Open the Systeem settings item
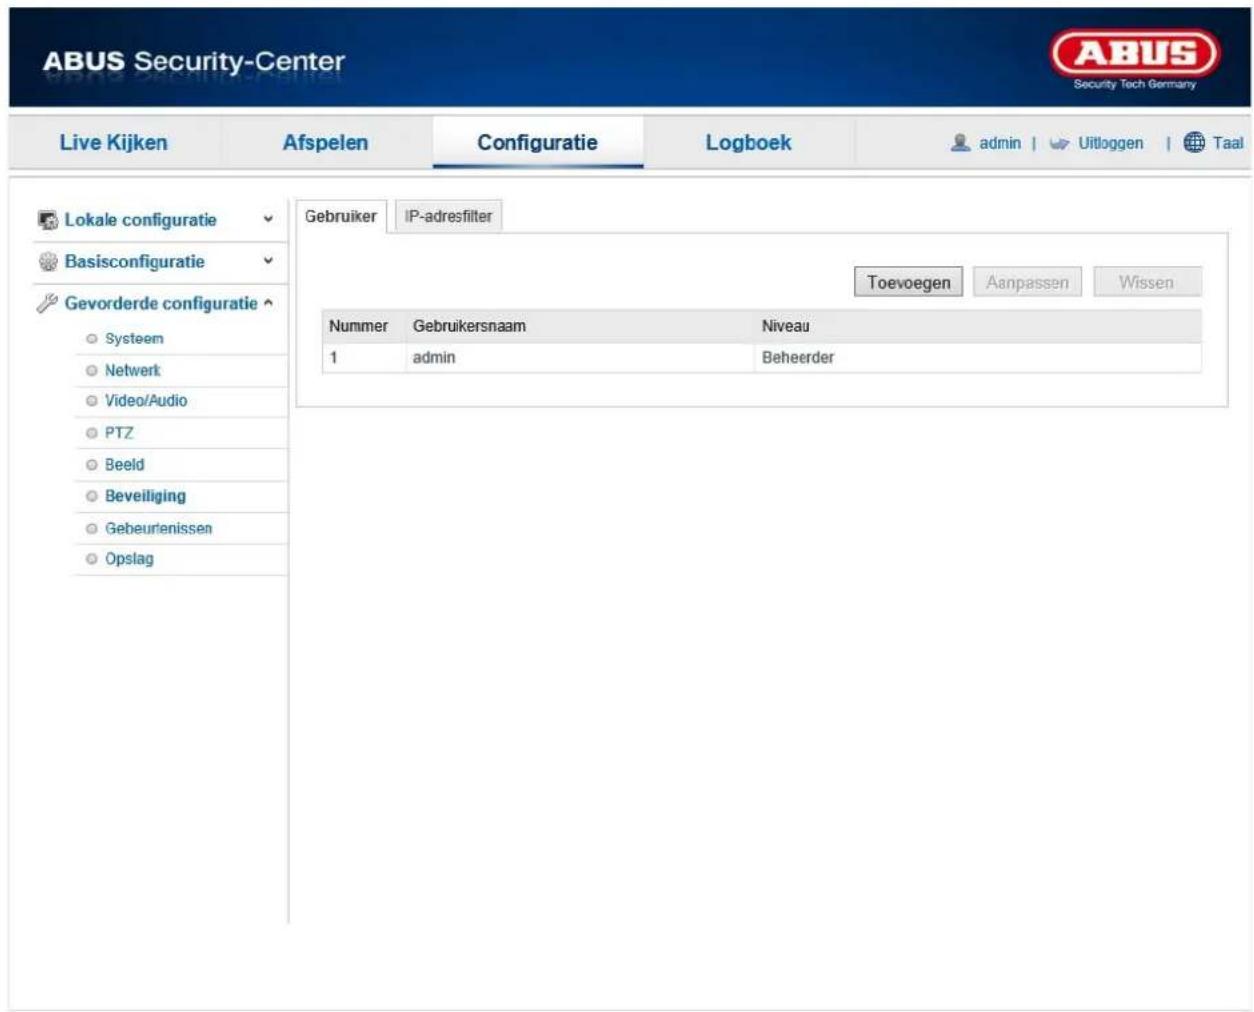 (x=134, y=339)
